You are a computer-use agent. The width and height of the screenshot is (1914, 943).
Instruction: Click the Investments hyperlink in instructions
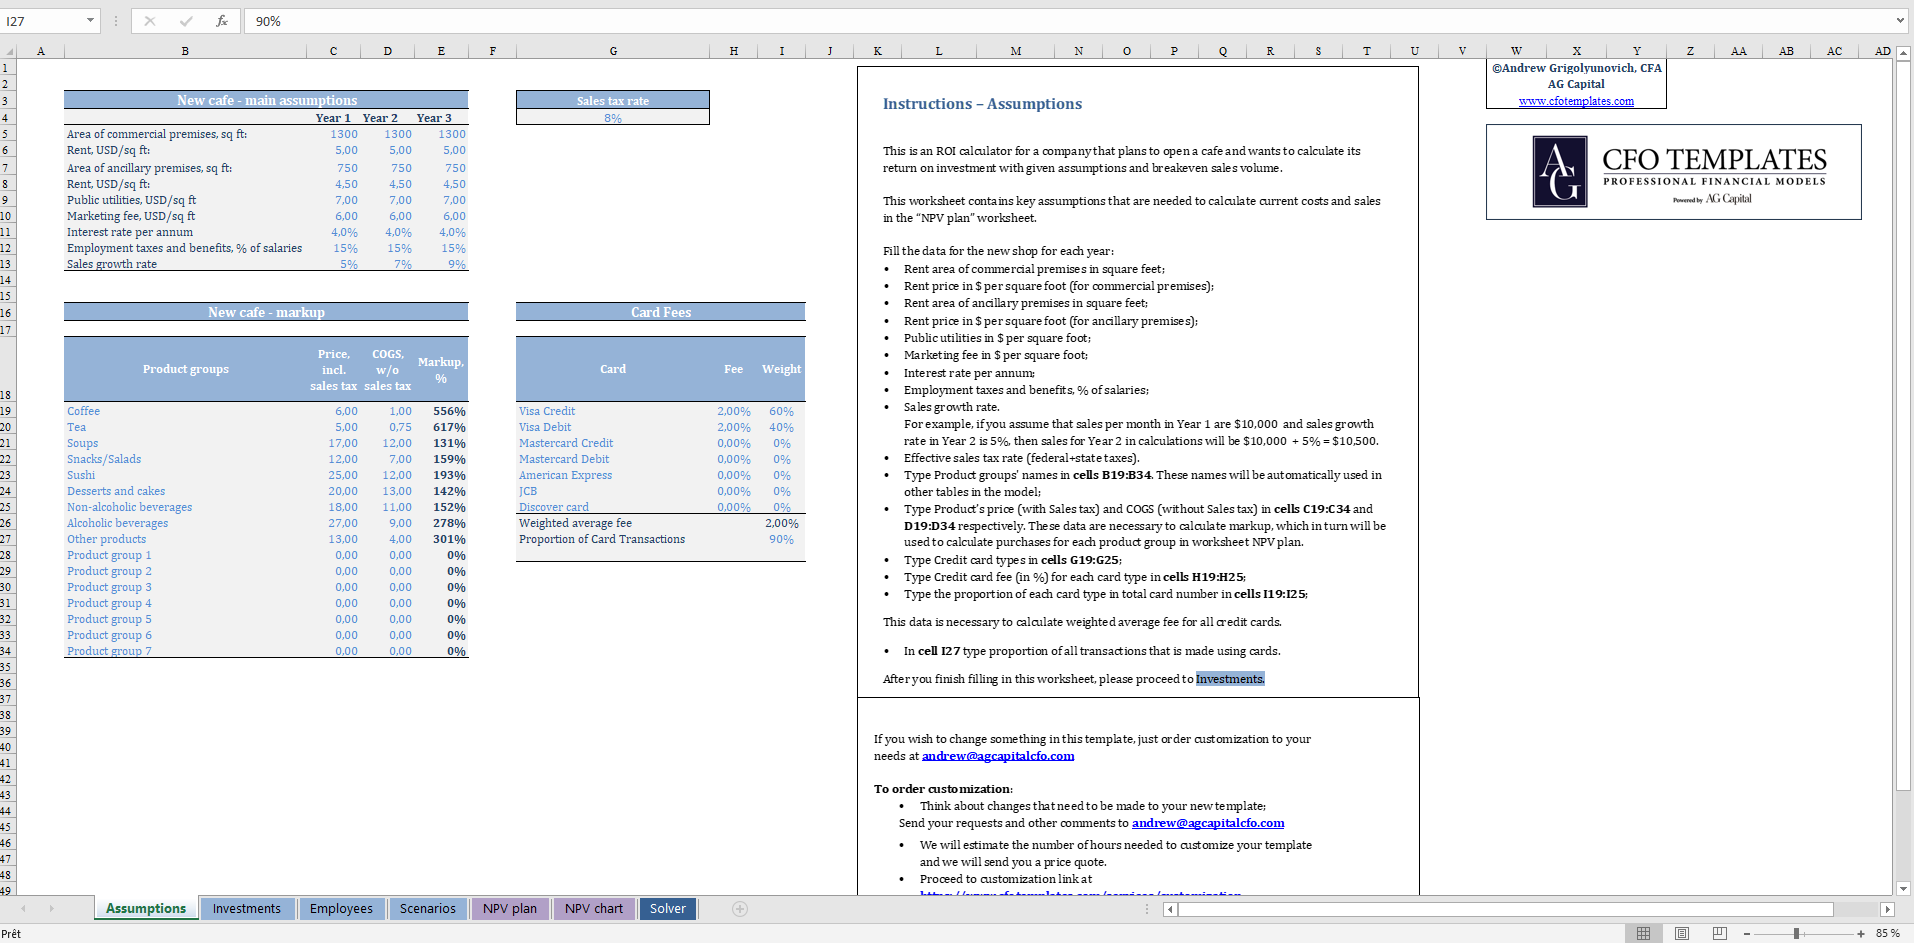(1230, 679)
